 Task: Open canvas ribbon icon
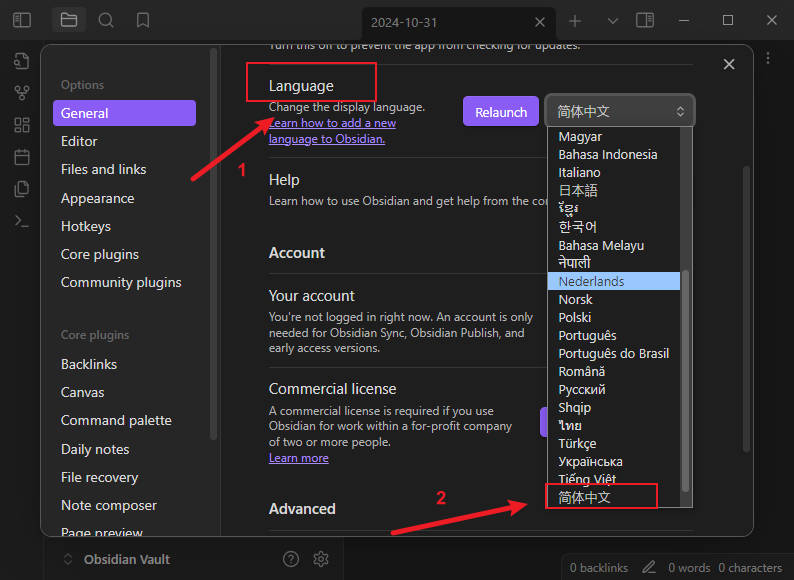(x=22, y=125)
